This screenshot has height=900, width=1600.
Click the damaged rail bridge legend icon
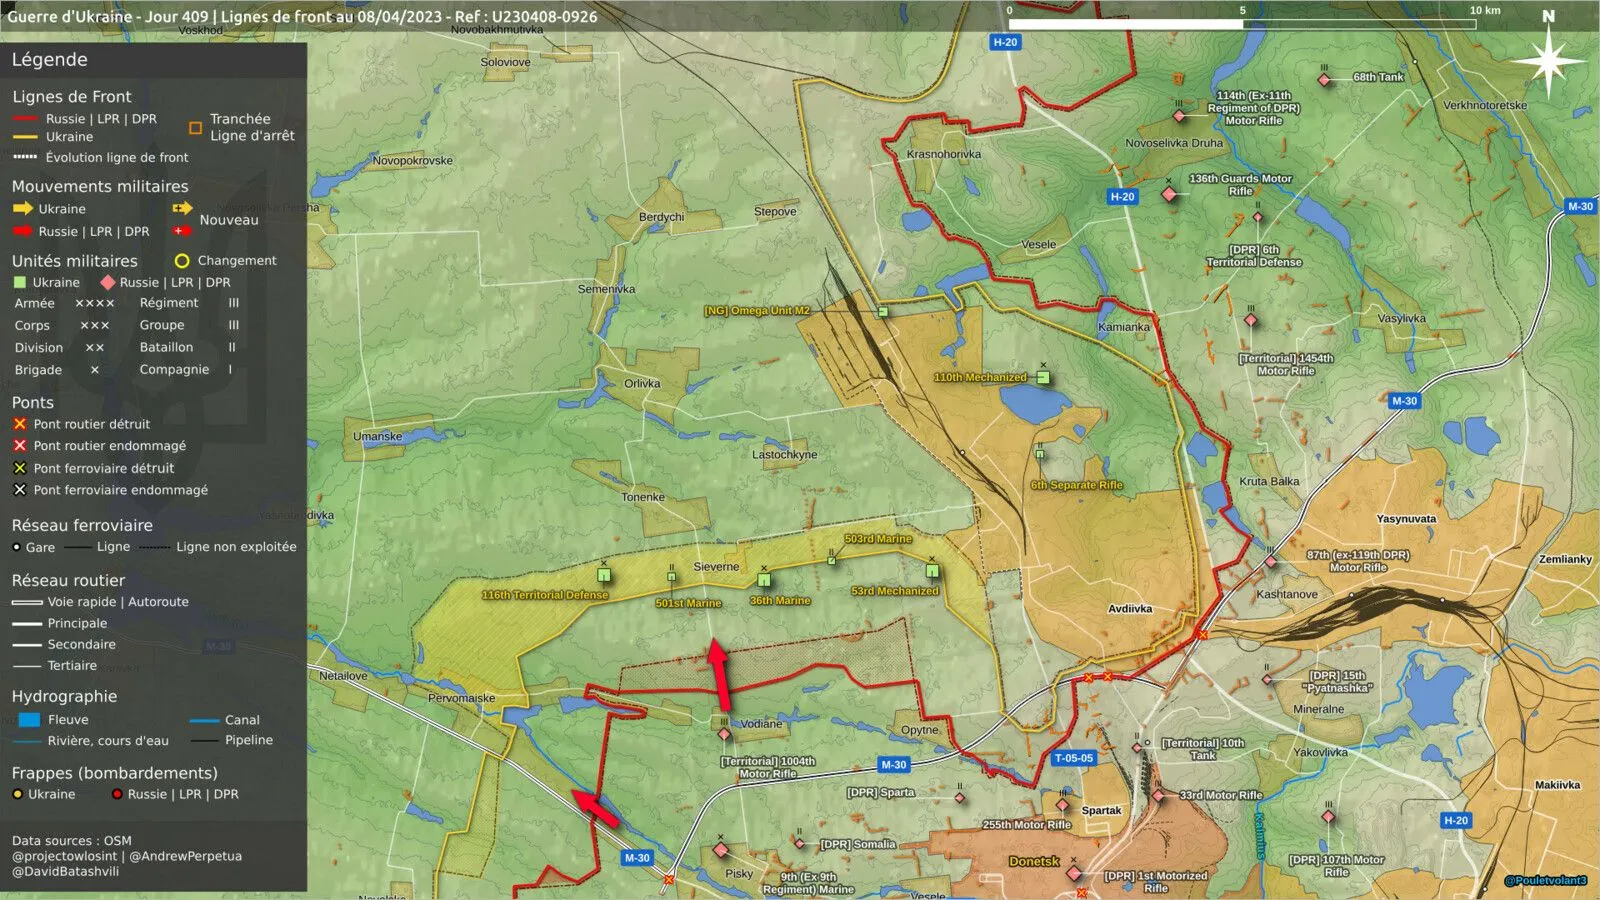[x=19, y=490]
